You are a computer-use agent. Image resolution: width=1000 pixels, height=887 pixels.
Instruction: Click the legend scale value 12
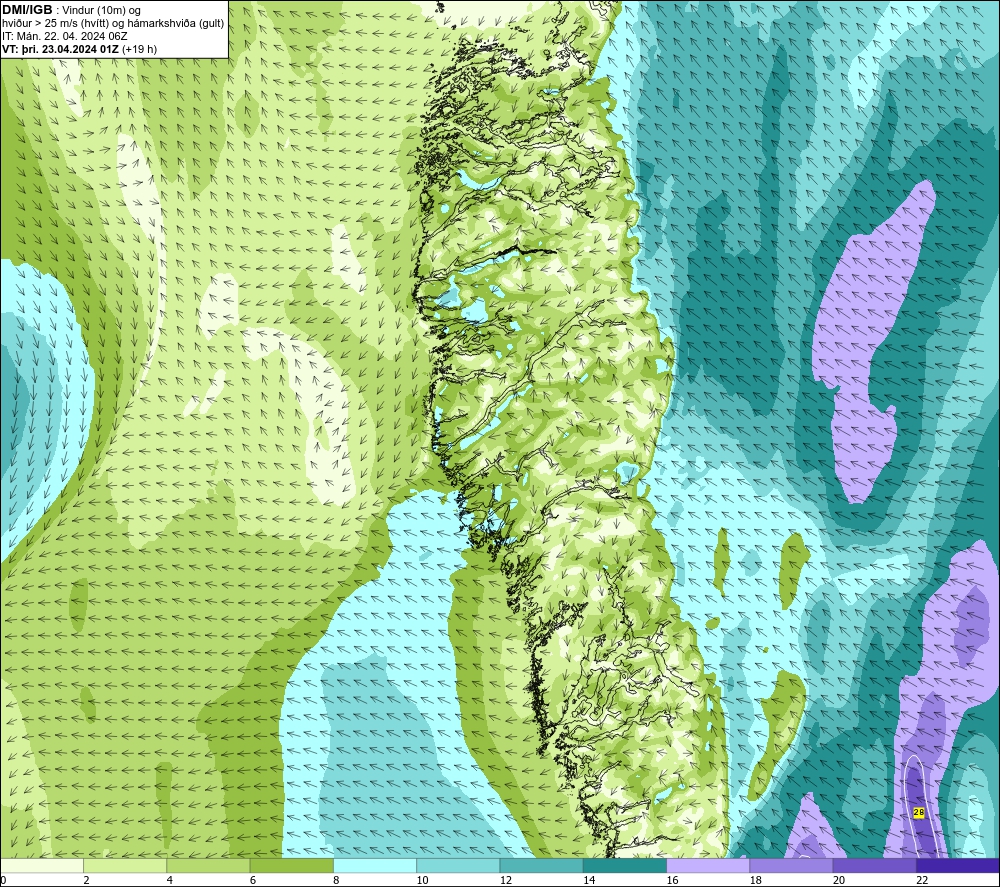click(x=506, y=880)
